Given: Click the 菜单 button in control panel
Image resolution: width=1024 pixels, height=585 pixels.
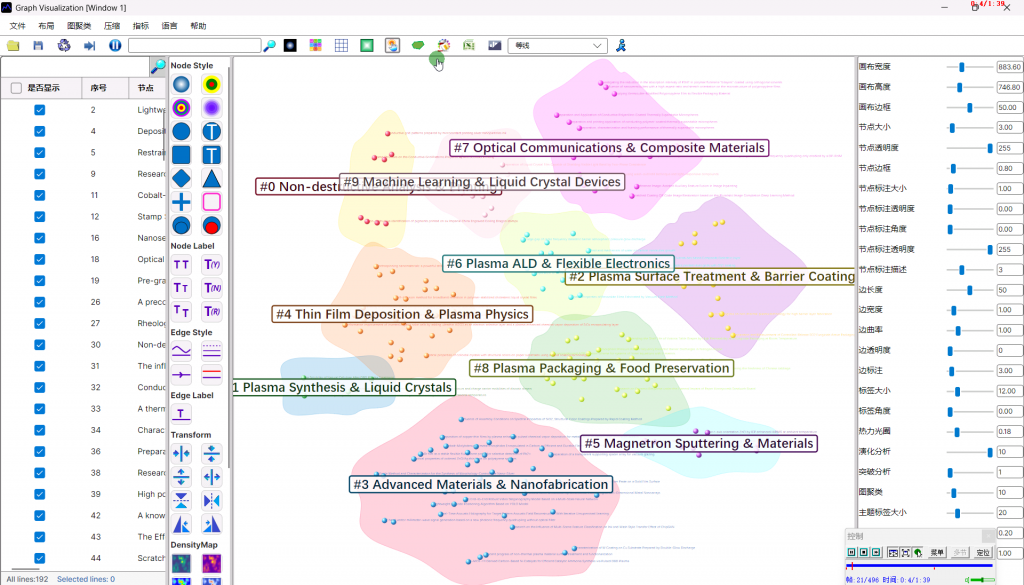Looking at the screenshot, I should [937, 552].
